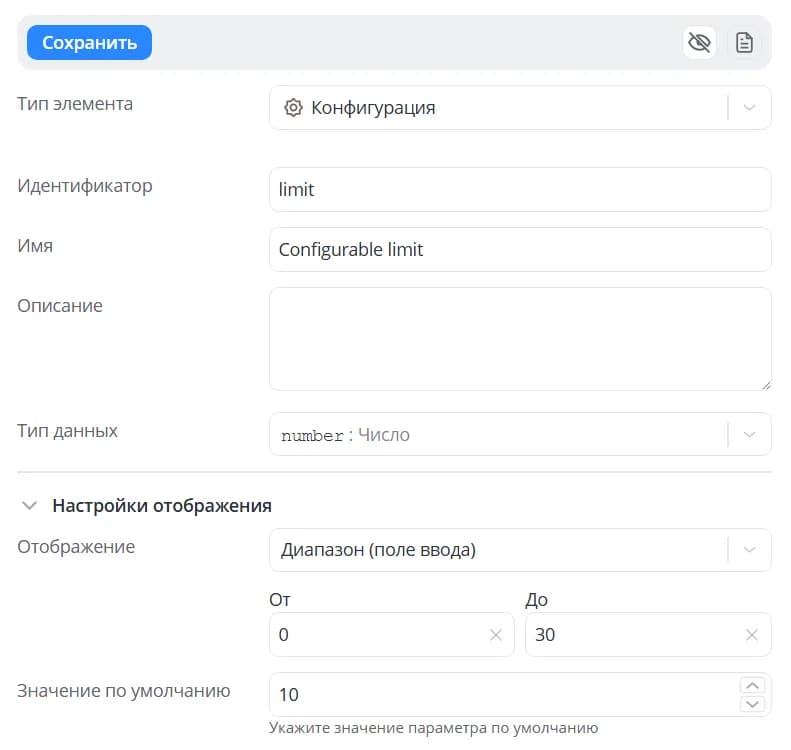
Task: Click into the empty Описание textarea
Action: click(x=520, y=339)
